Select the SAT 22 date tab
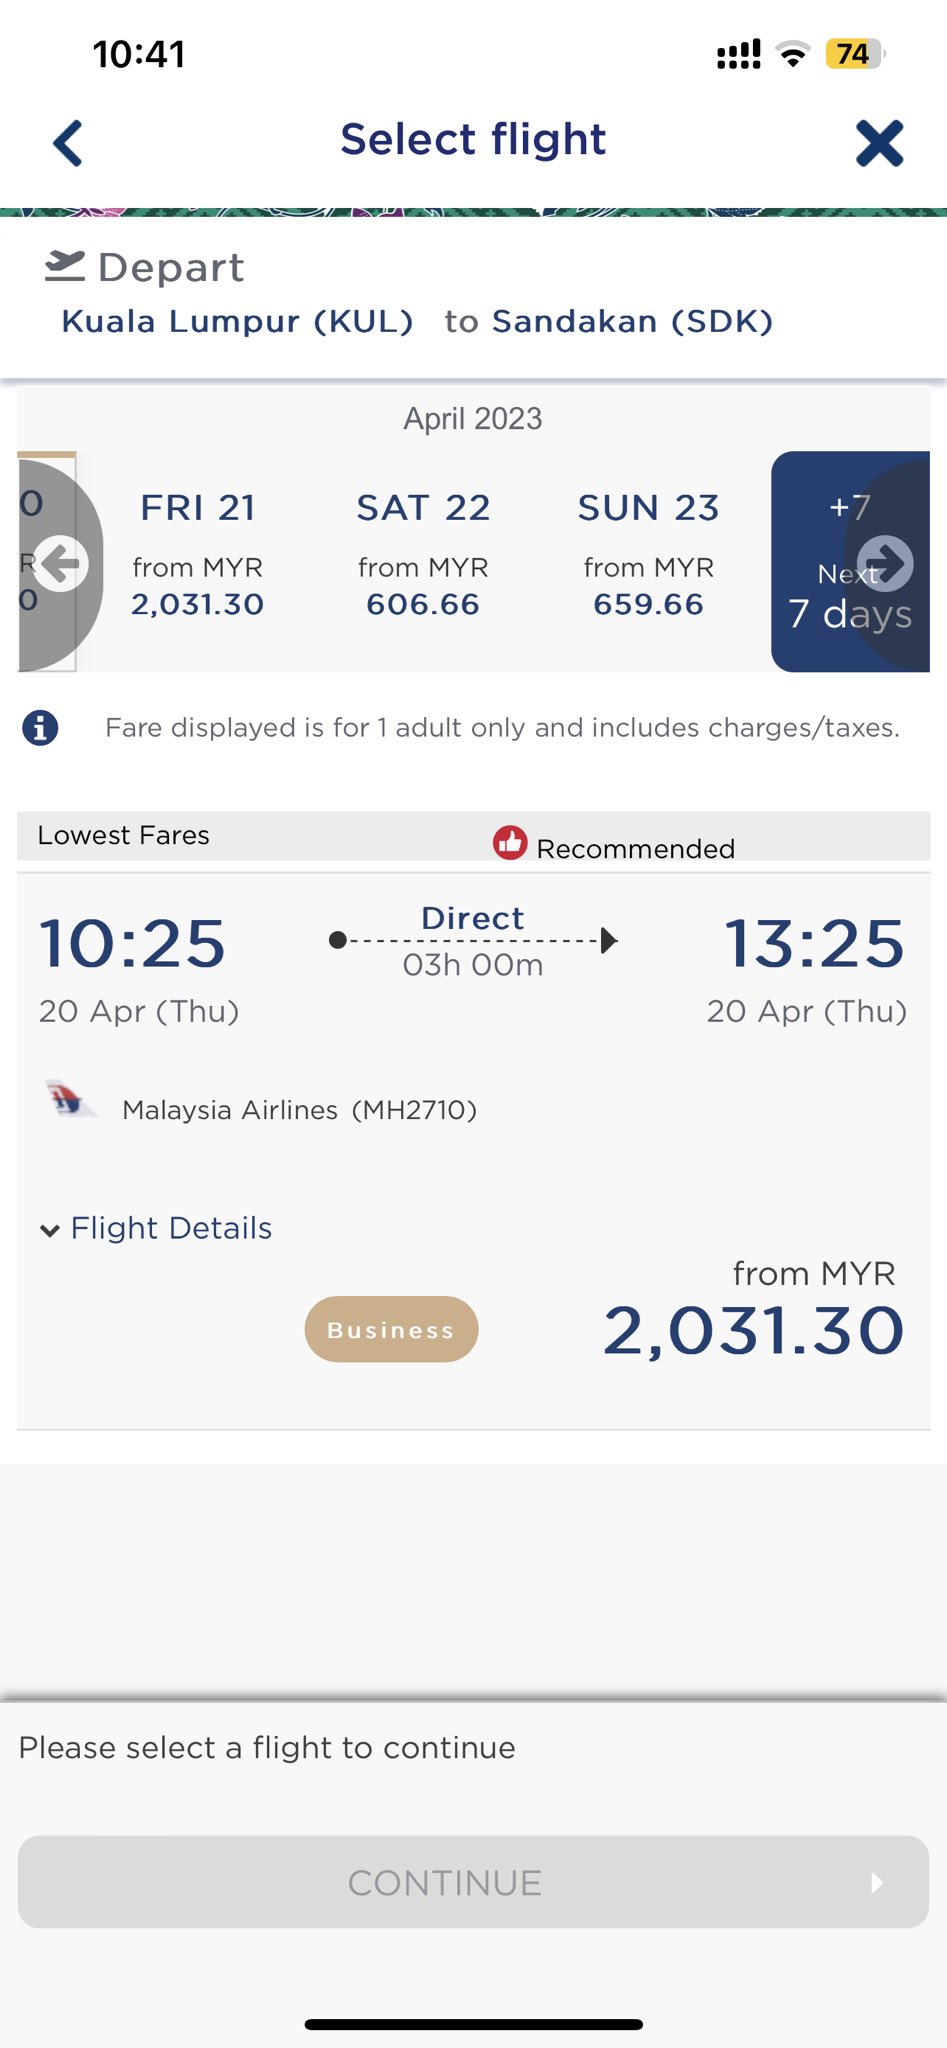 (x=423, y=556)
